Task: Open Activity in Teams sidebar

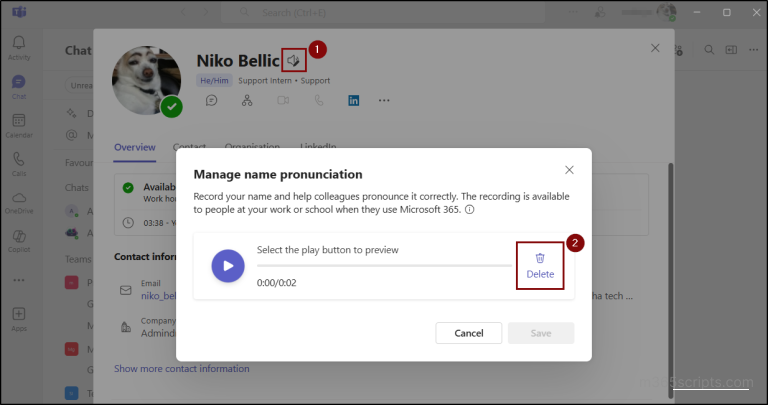Action: click(x=19, y=48)
